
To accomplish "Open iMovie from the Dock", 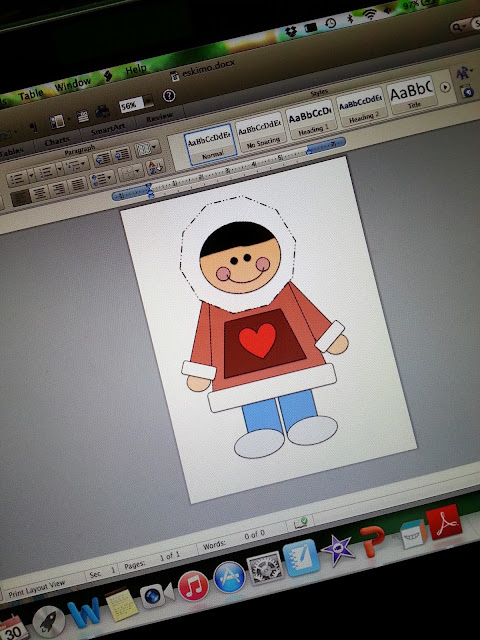I will tap(337, 551).
